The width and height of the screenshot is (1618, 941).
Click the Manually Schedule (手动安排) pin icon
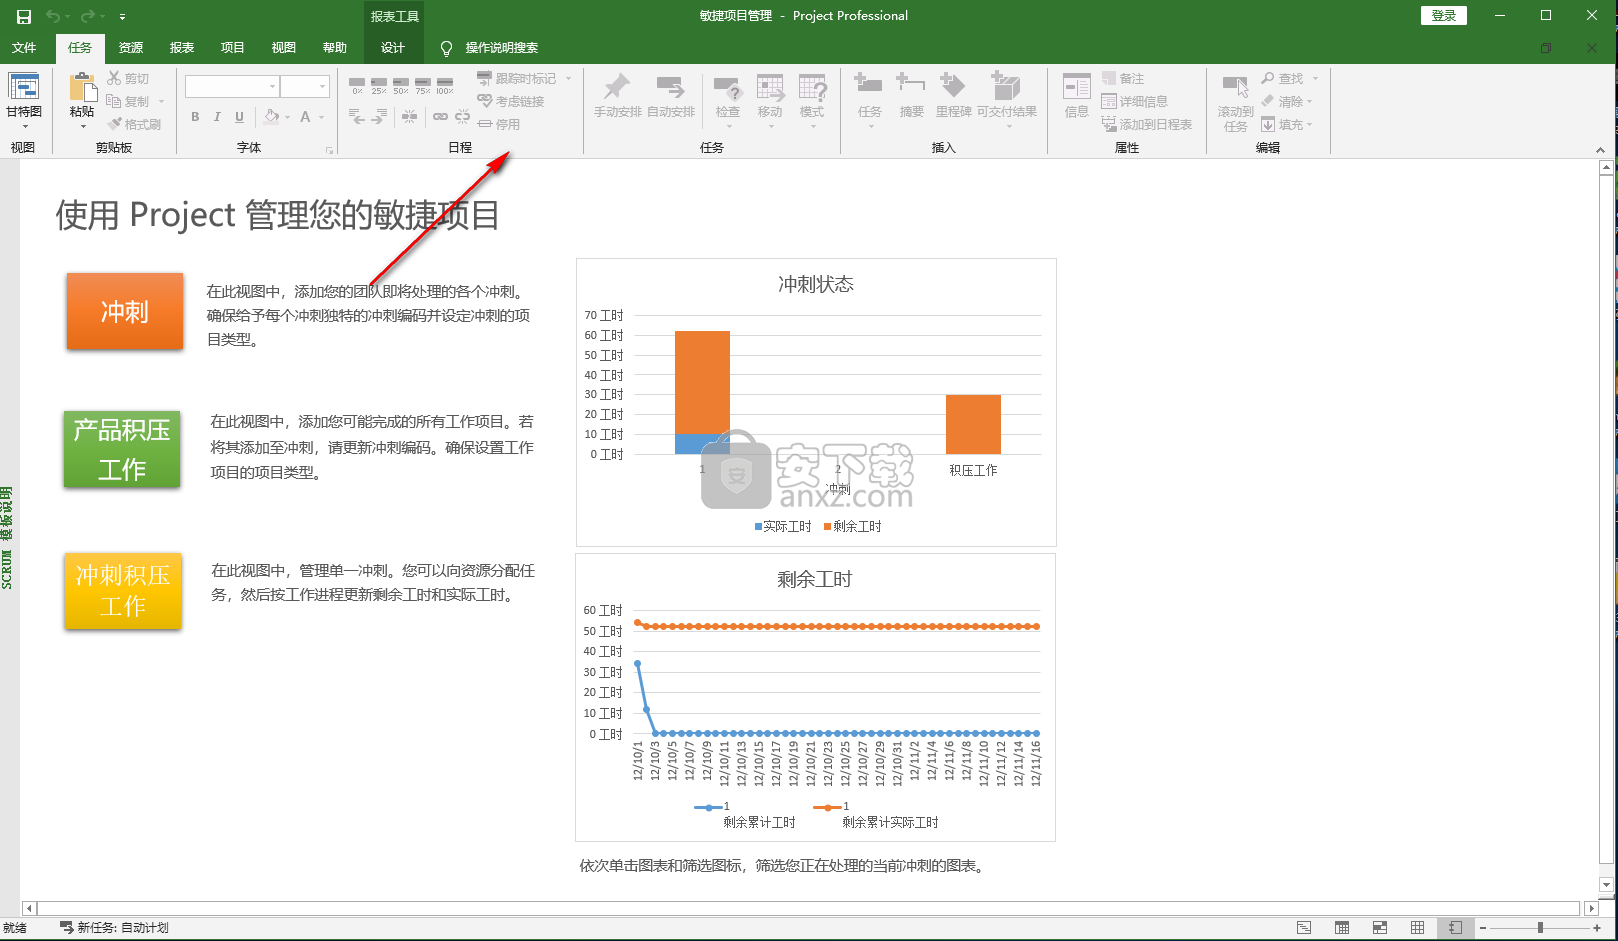coord(617,87)
